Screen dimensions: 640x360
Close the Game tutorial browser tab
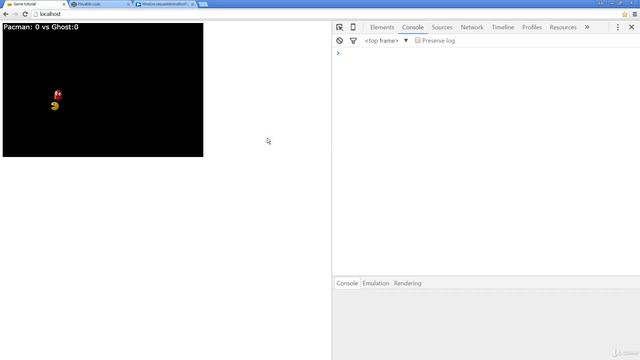(x=64, y=4)
